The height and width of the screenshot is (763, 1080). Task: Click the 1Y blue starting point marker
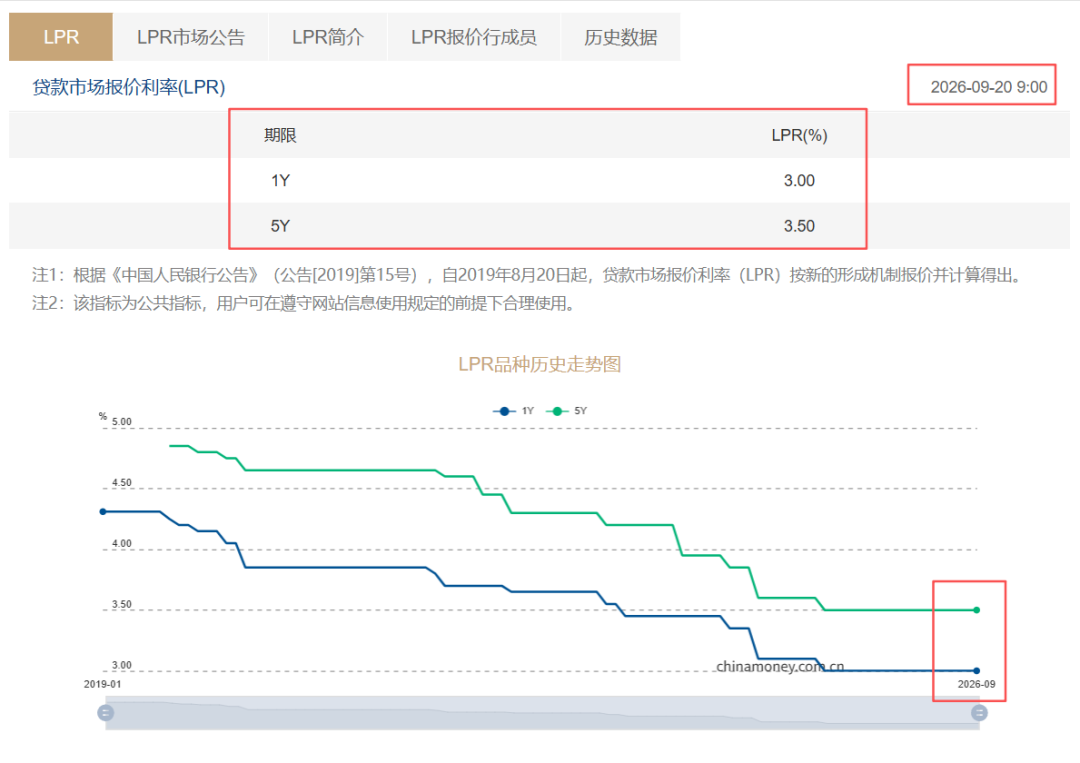coord(103,512)
